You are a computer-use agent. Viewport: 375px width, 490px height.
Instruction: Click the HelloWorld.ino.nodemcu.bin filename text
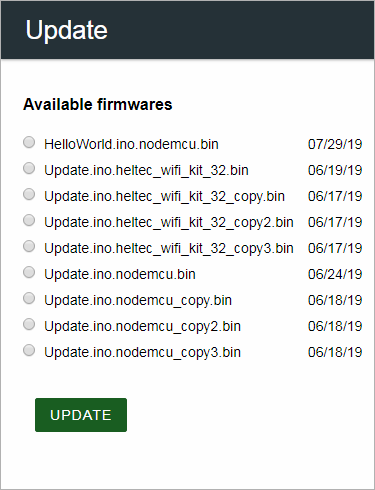pyautogui.click(x=131, y=144)
